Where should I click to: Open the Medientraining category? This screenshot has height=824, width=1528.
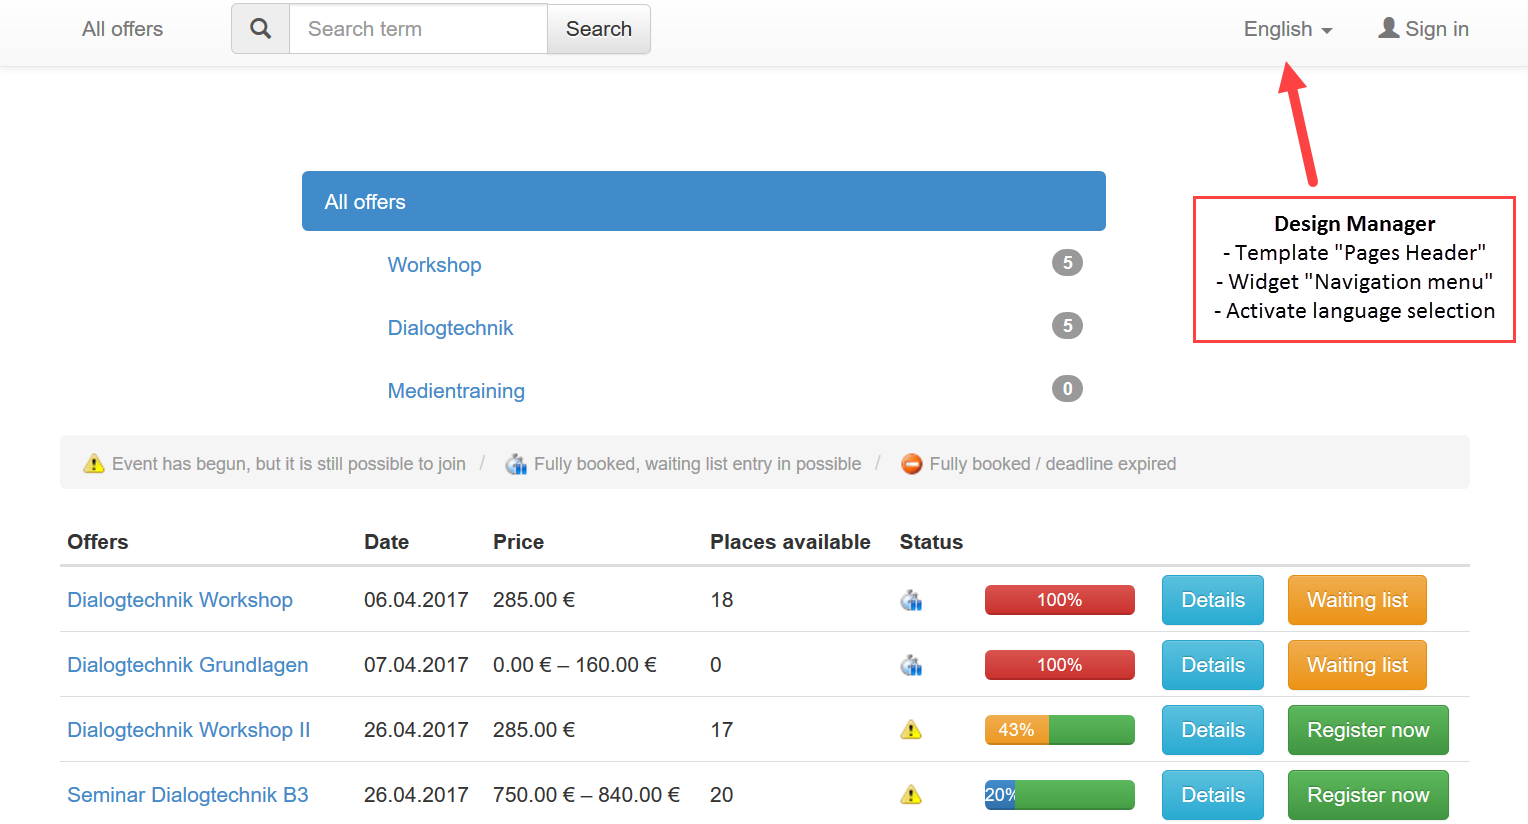pos(456,391)
